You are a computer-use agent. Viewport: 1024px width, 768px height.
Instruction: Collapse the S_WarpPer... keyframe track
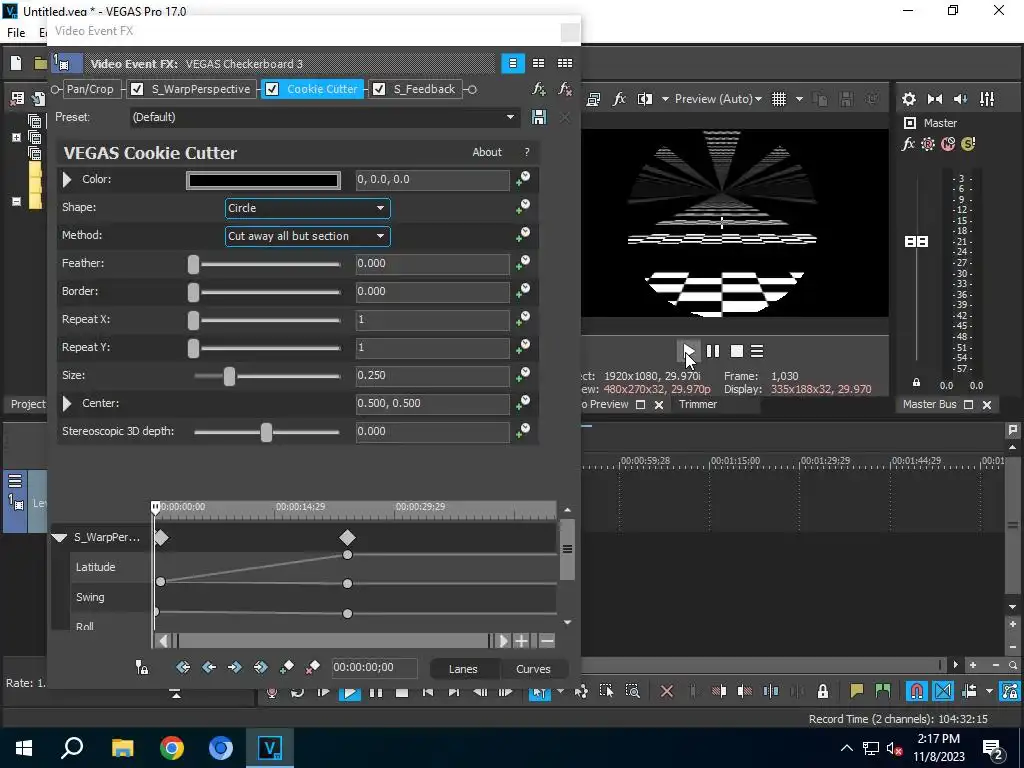[59, 537]
